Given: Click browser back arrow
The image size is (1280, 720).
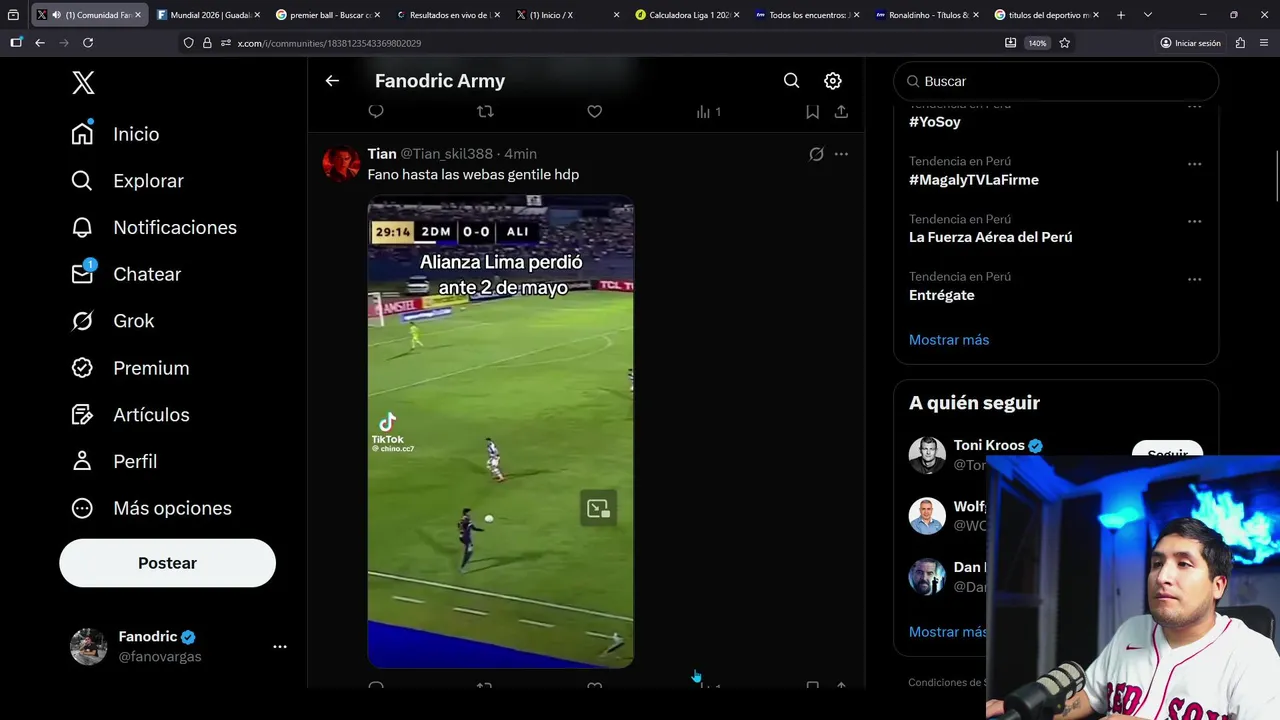Looking at the screenshot, I should 40,43.
